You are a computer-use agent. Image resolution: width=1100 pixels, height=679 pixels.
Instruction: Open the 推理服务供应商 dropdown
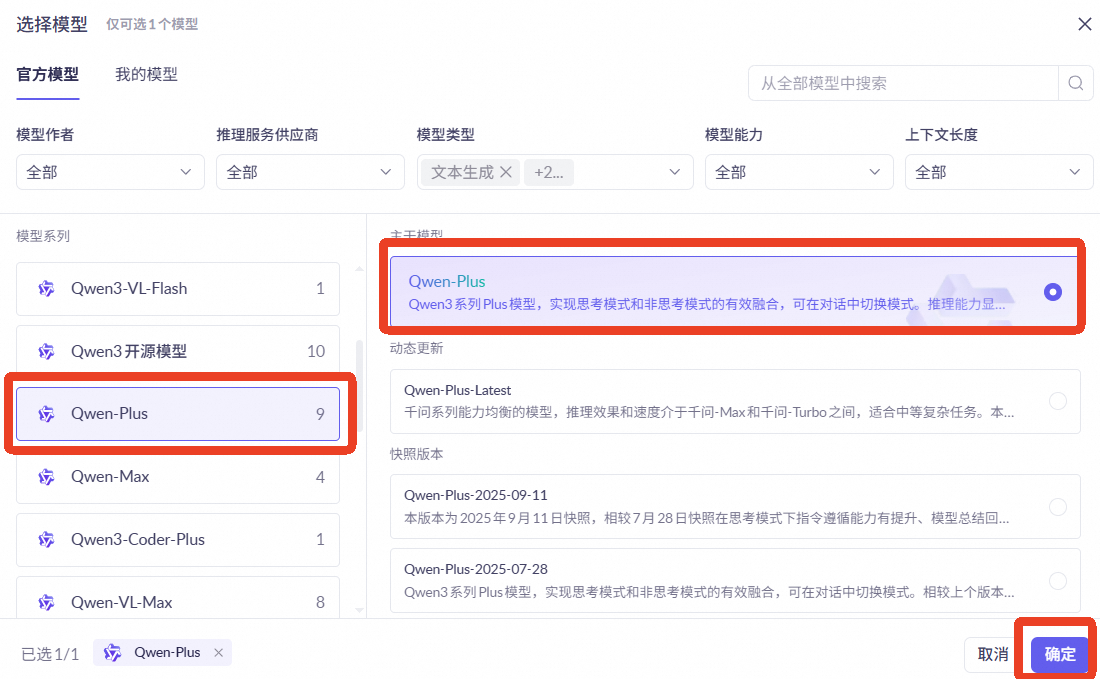click(310, 172)
